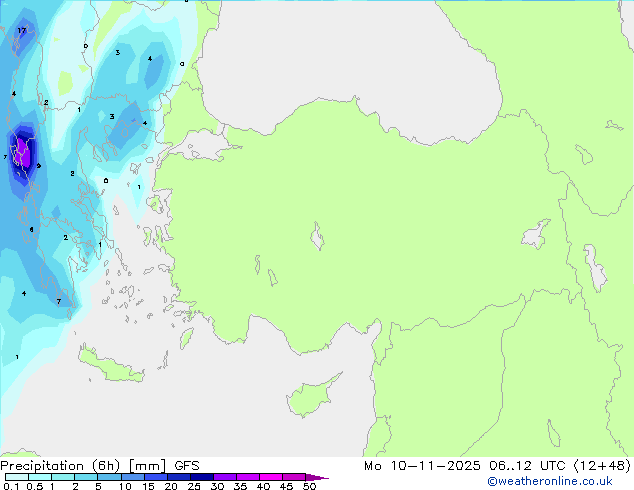This screenshot has height=490, width=634.
Task: Choose the 25–30 mm navy legend swatch
Action: (x=202, y=477)
